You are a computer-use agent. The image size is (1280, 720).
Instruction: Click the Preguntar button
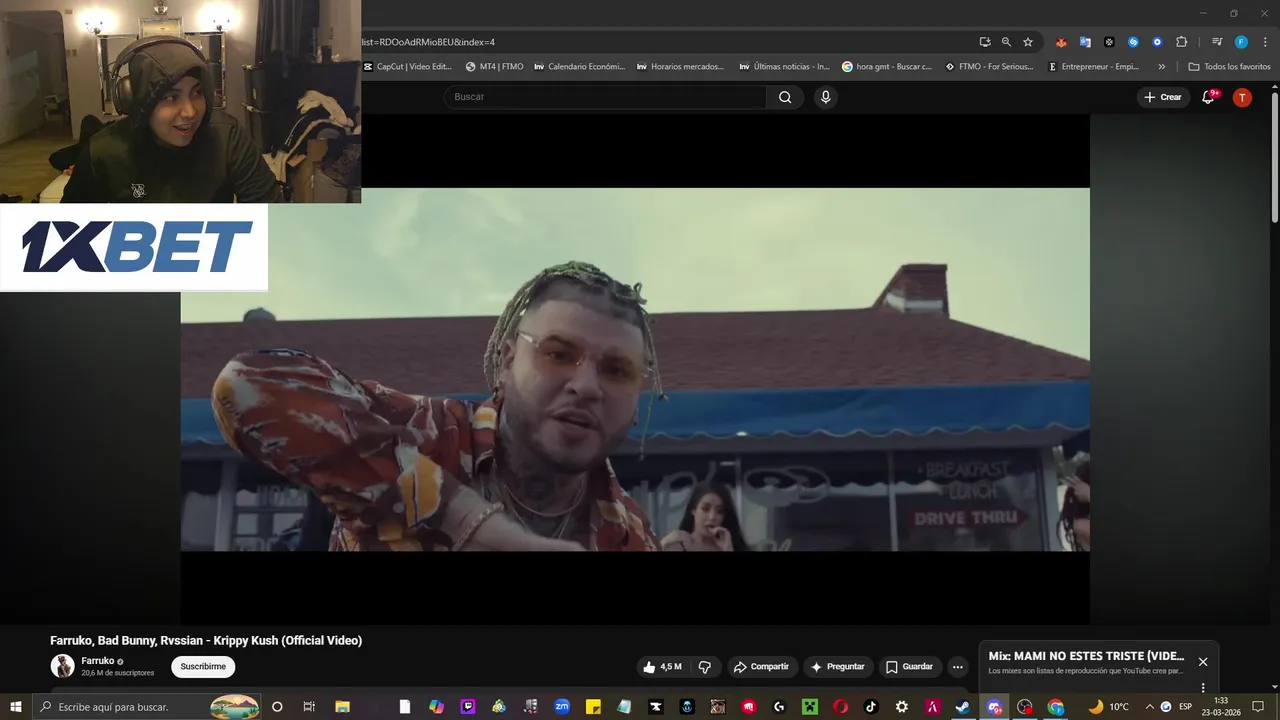837,667
